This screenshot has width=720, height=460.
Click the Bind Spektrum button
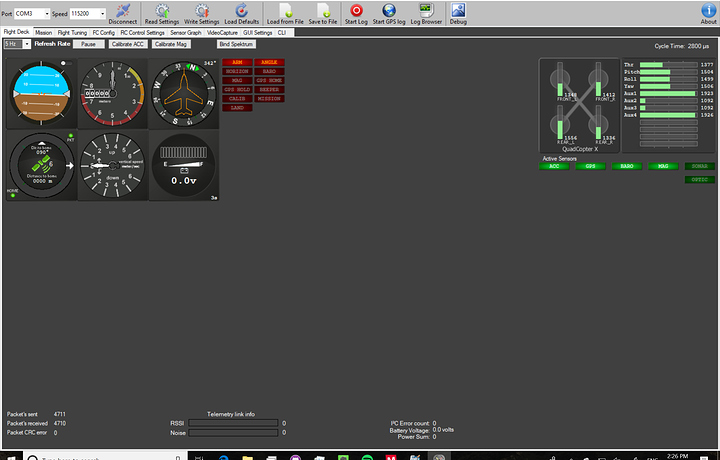[236, 44]
